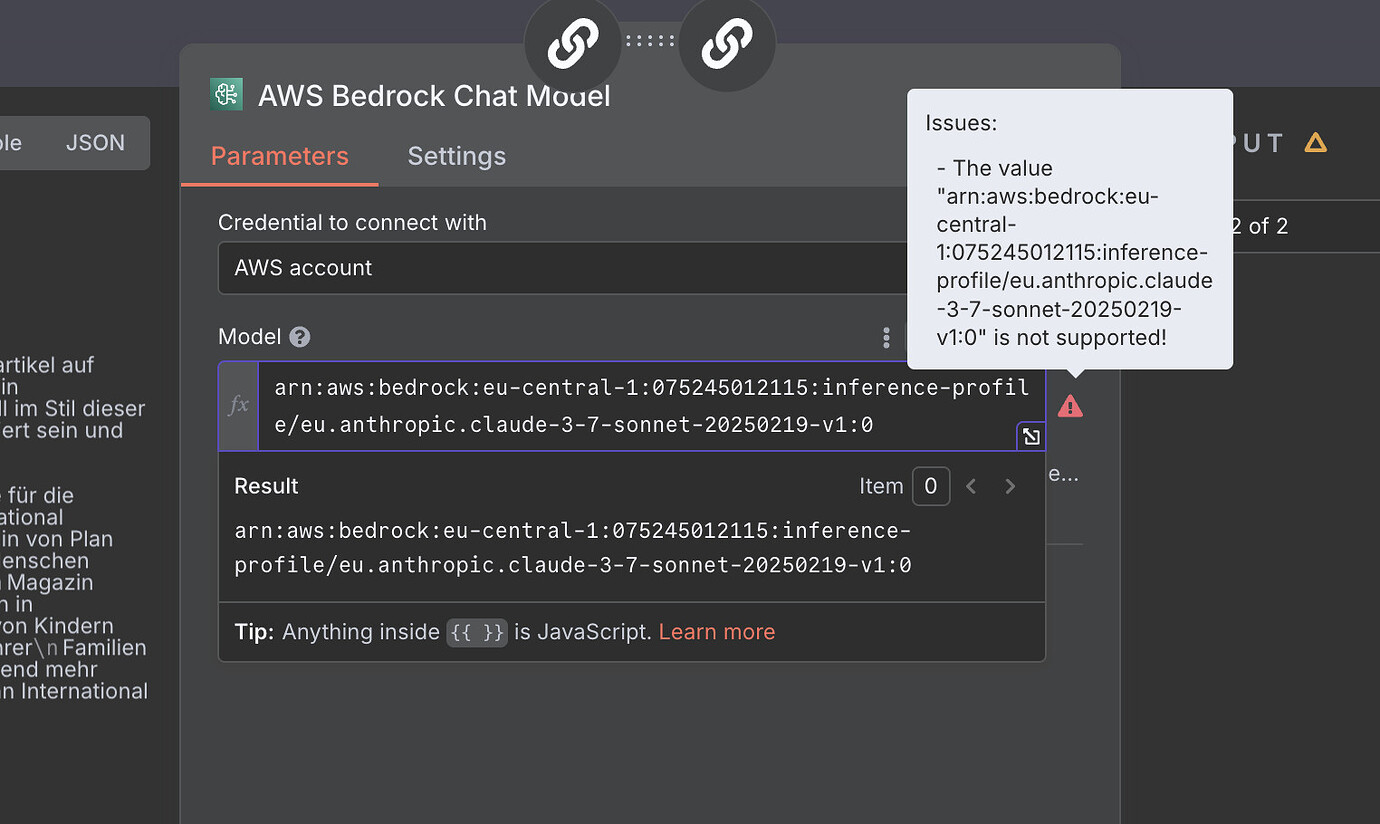
Task: Click the right chain link connector icon
Action: pyautogui.click(x=727, y=44)
